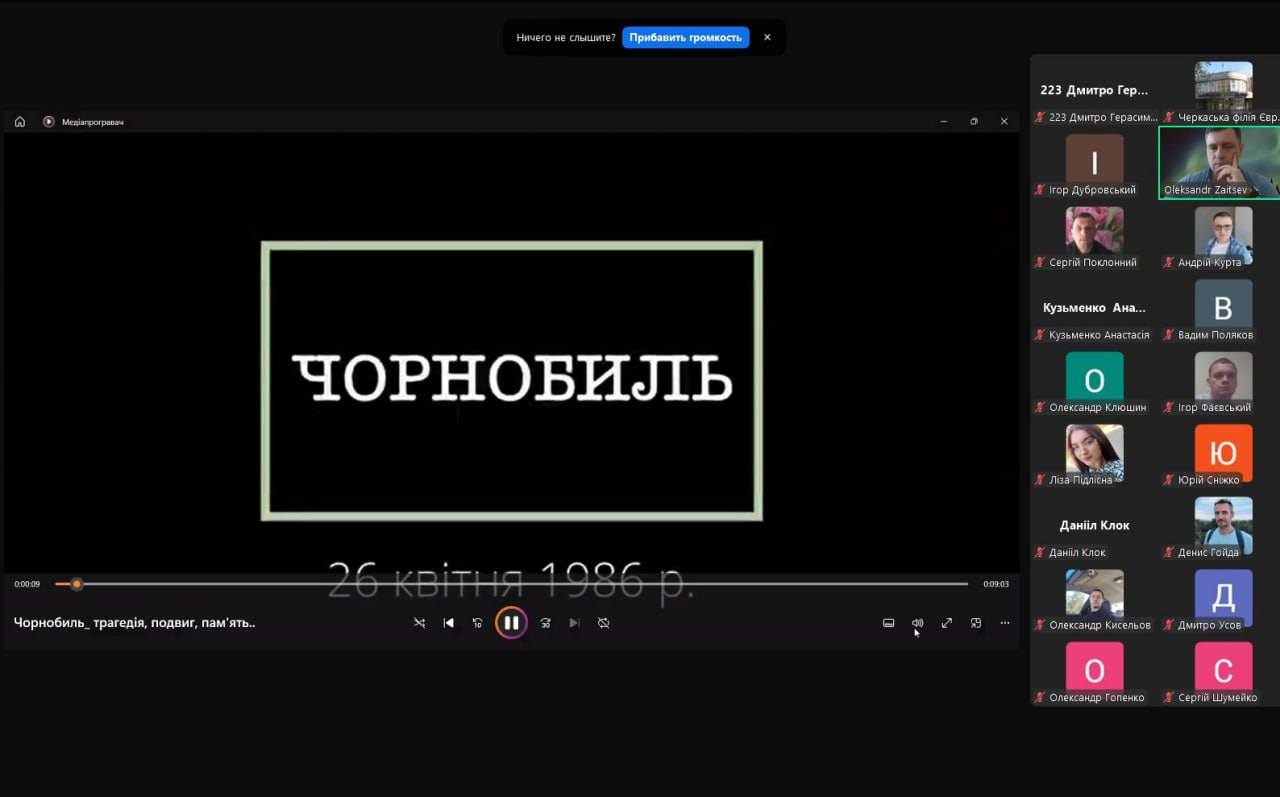Click the video title "Чорнобиль_ трагедія, подвиг, пам'ять"
The image size is (1280, 797).
(x=135, y=622)
